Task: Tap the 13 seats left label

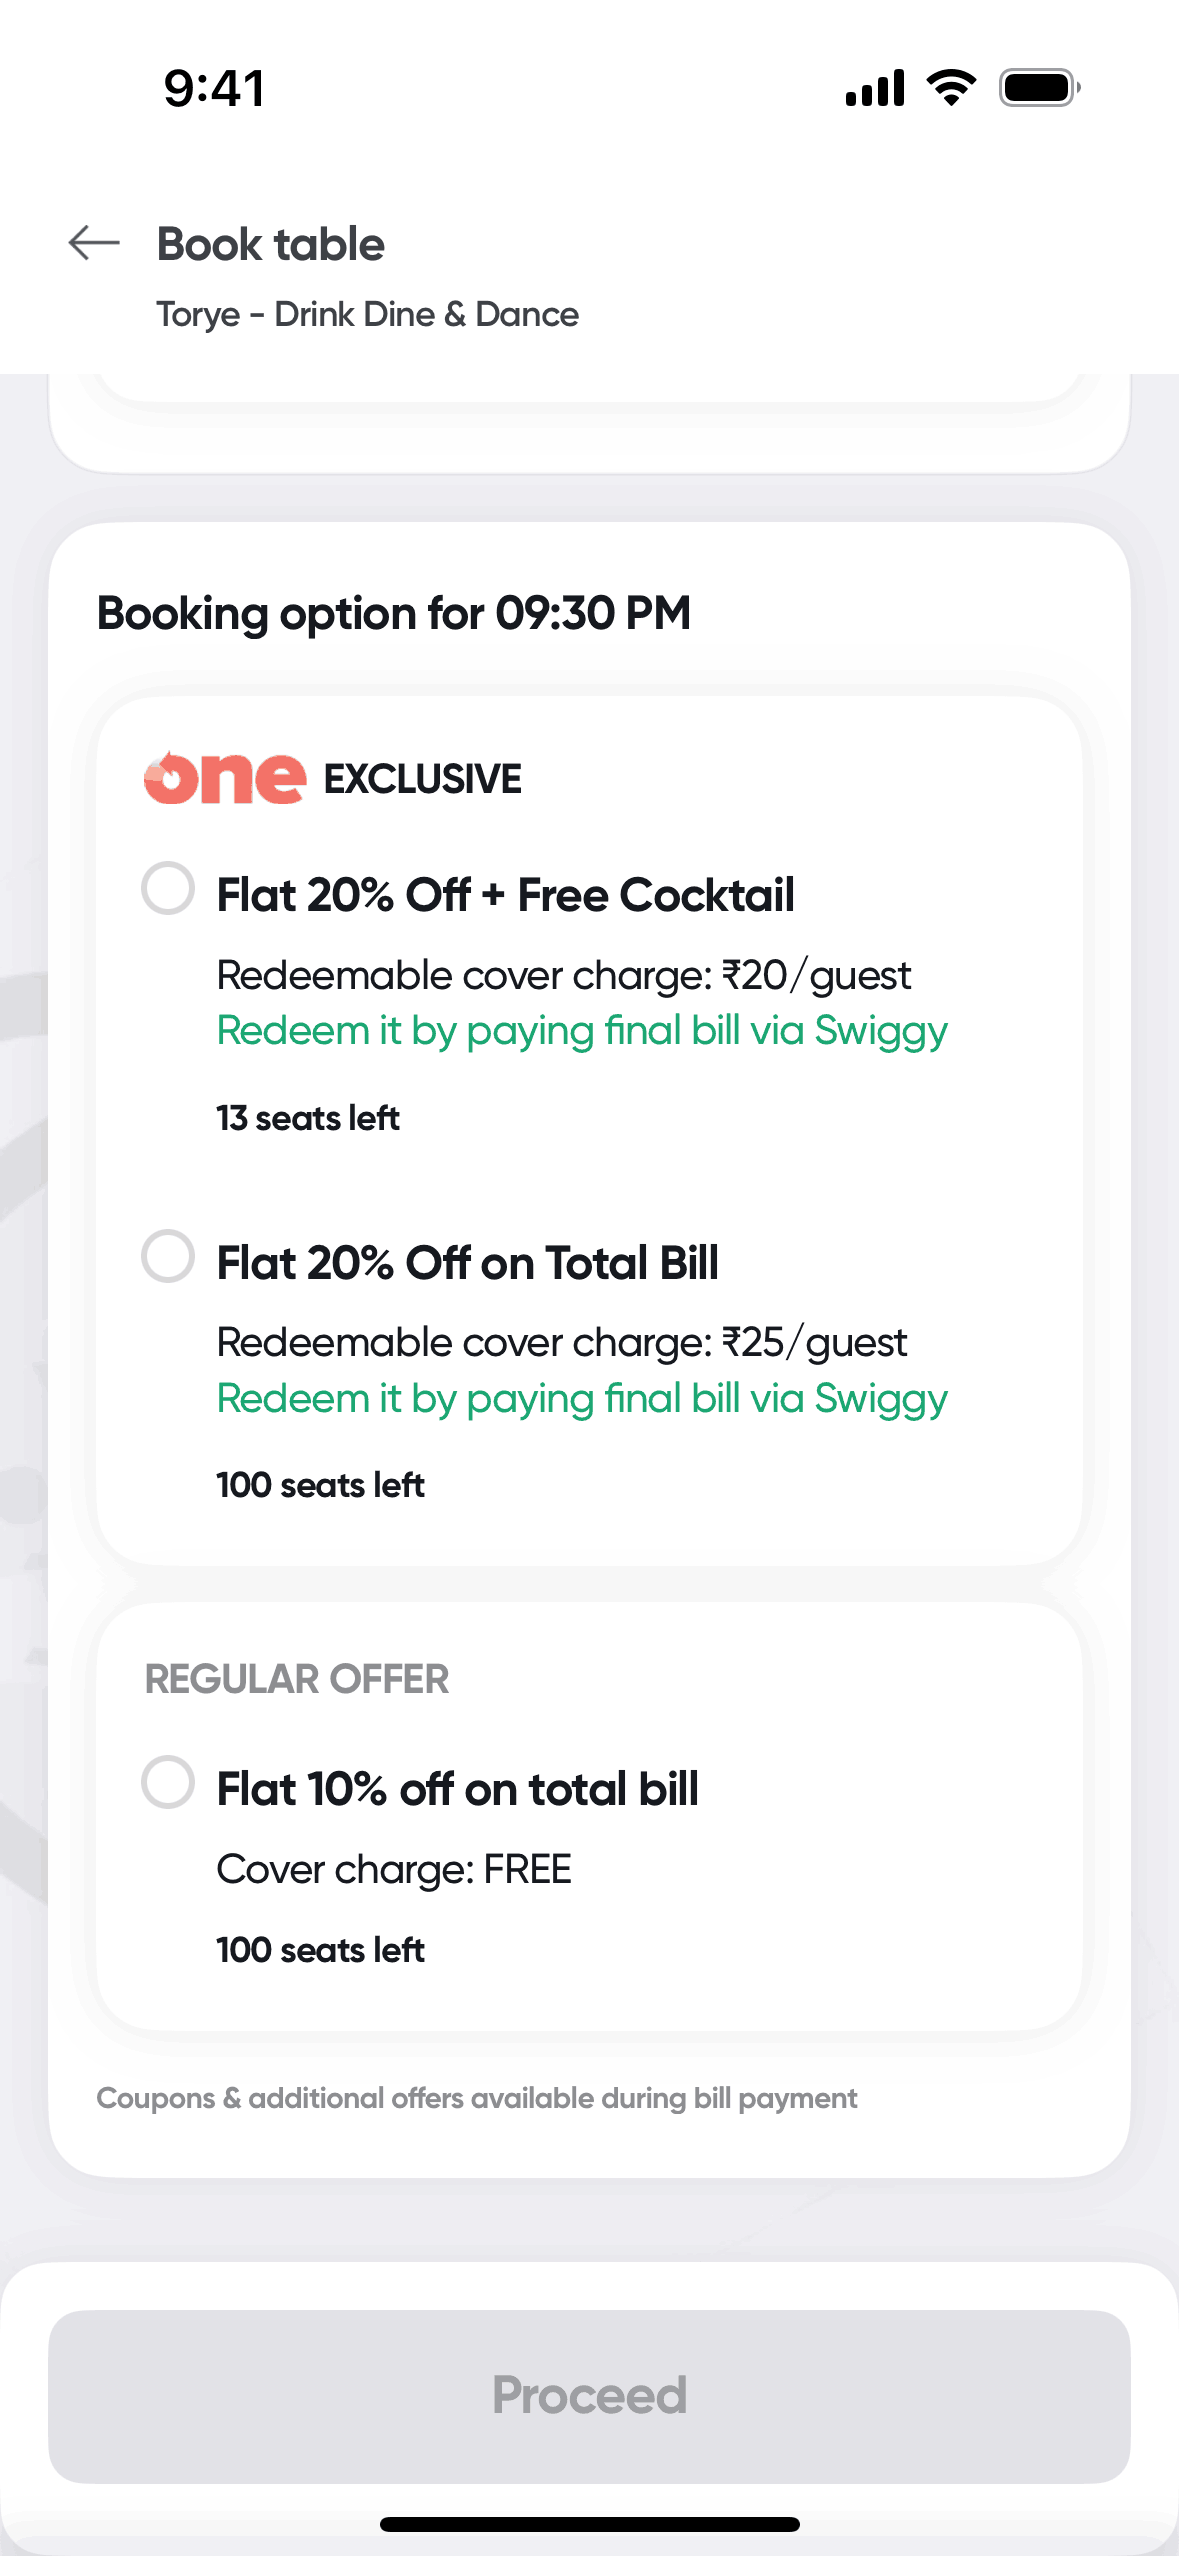Action: click(x=308, y=1118)
